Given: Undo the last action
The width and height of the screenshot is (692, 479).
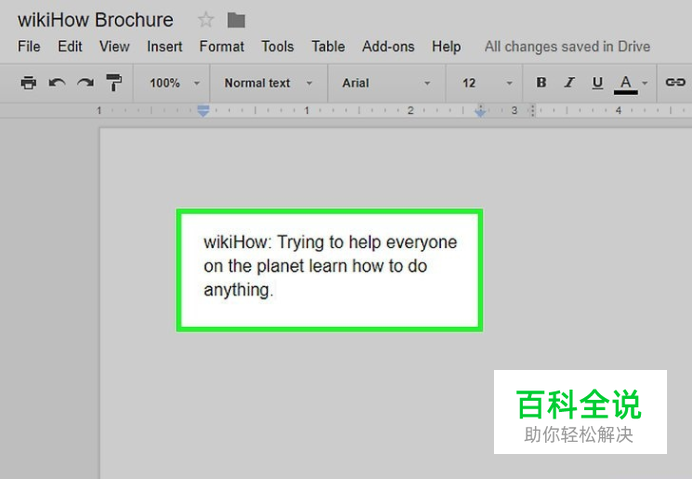Looking at the screenshot, I should click(57, 83).
